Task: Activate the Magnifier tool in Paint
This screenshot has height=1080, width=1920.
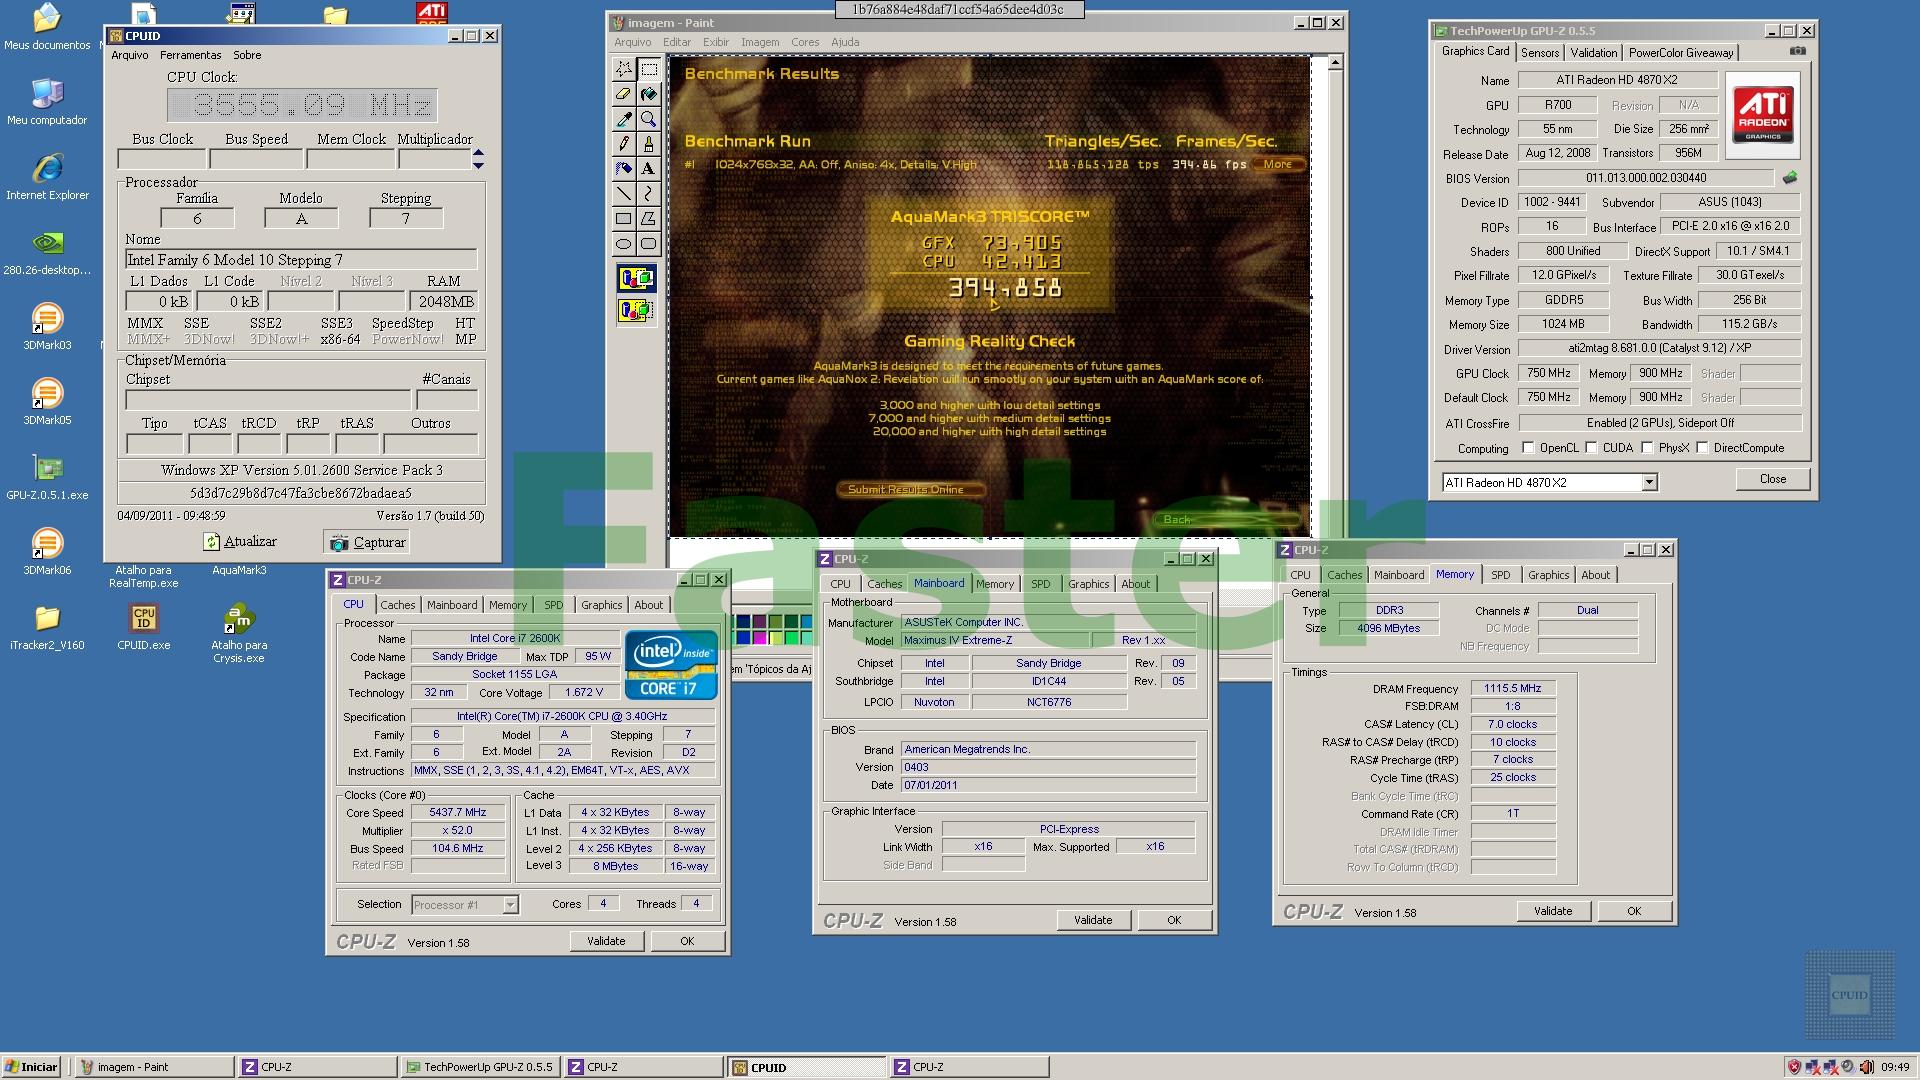Action: point(649,119)
